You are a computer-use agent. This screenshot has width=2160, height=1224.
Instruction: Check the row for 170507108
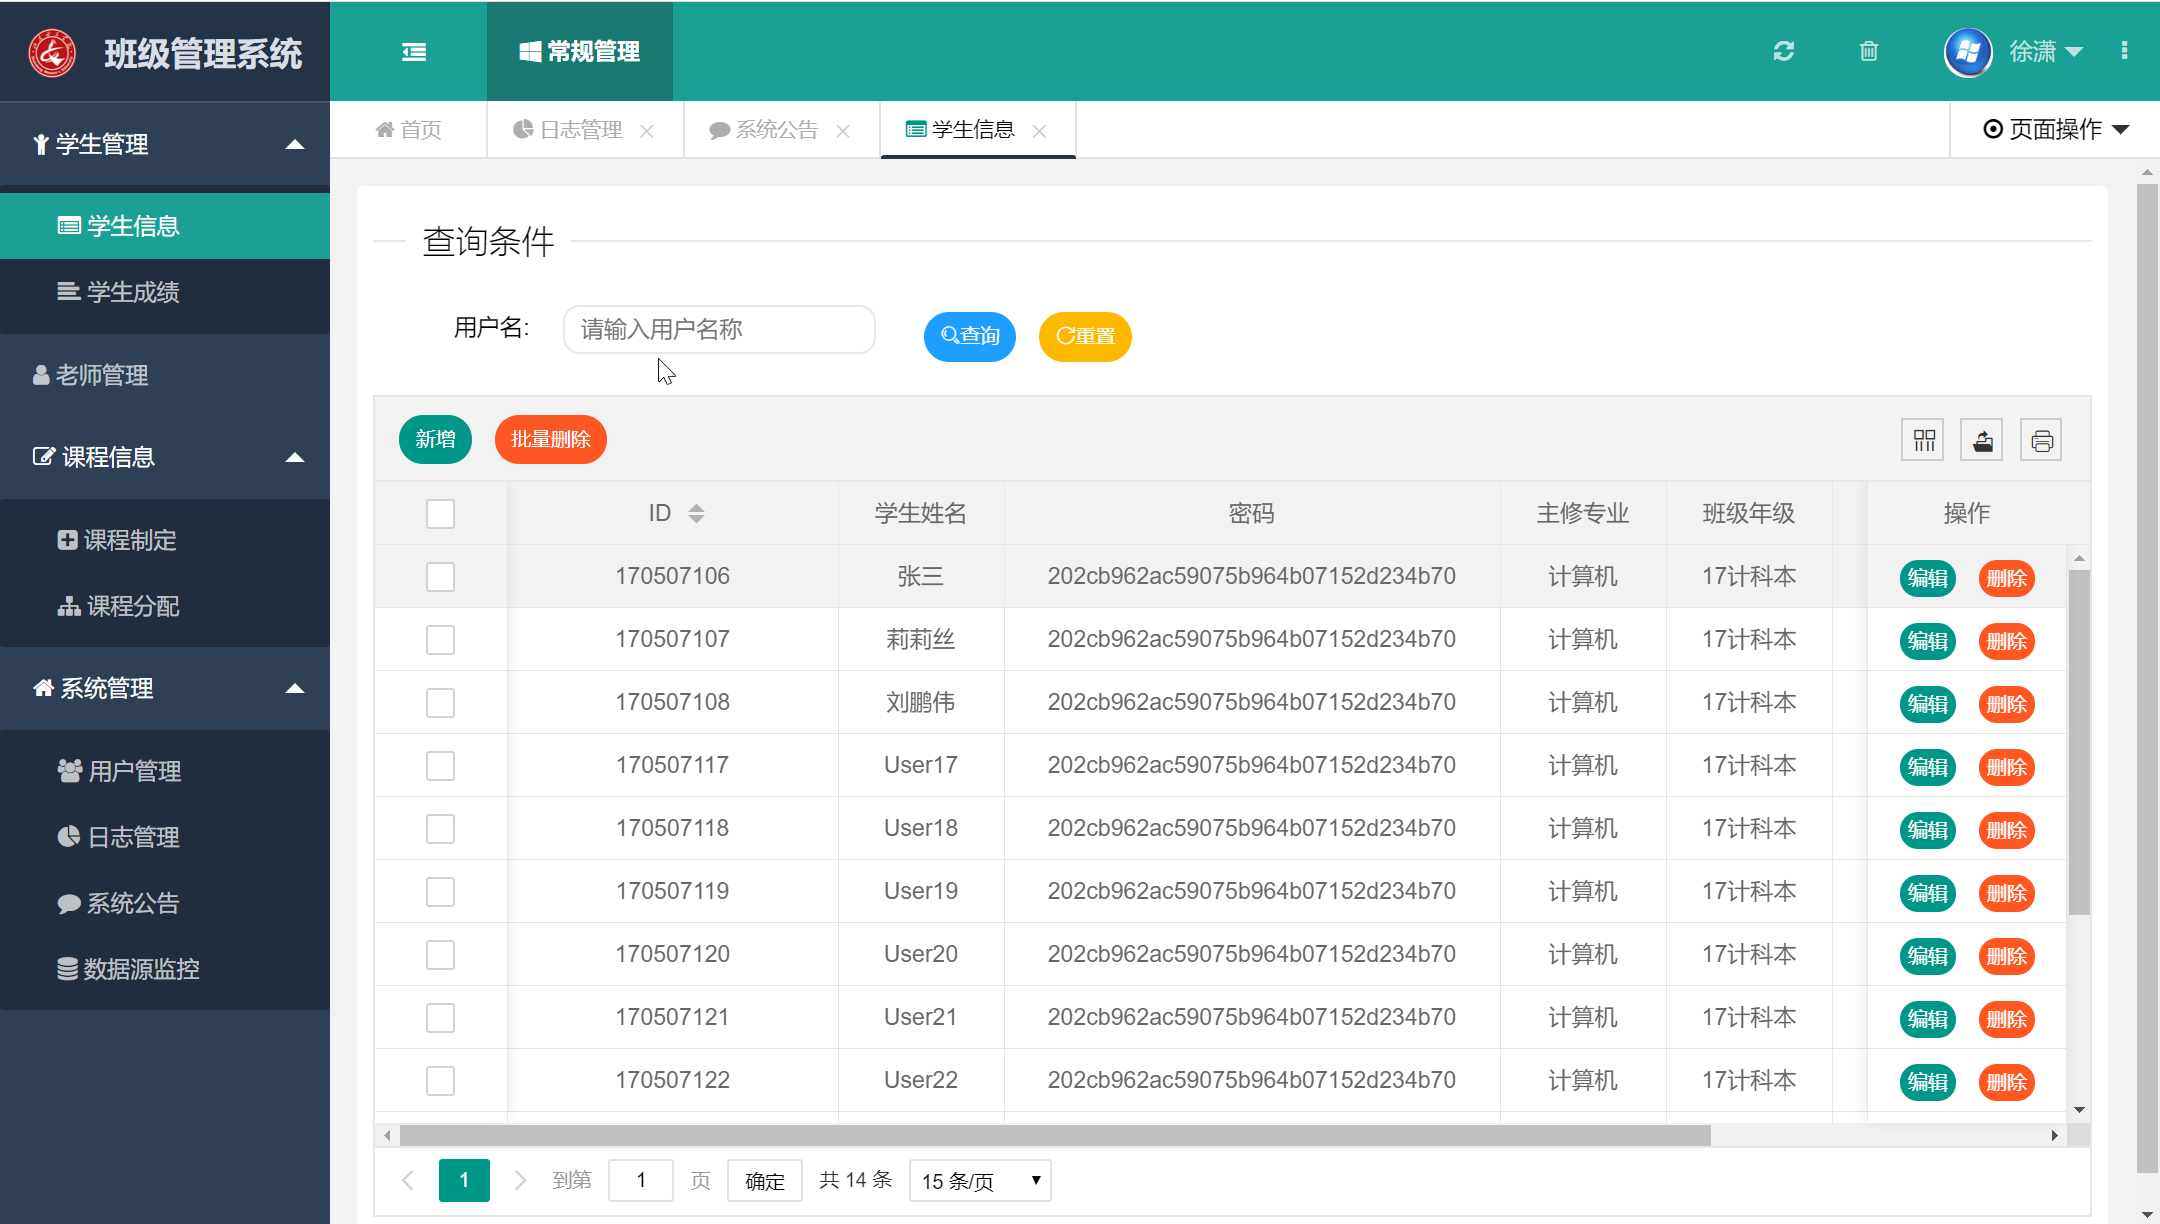point(440,702)
